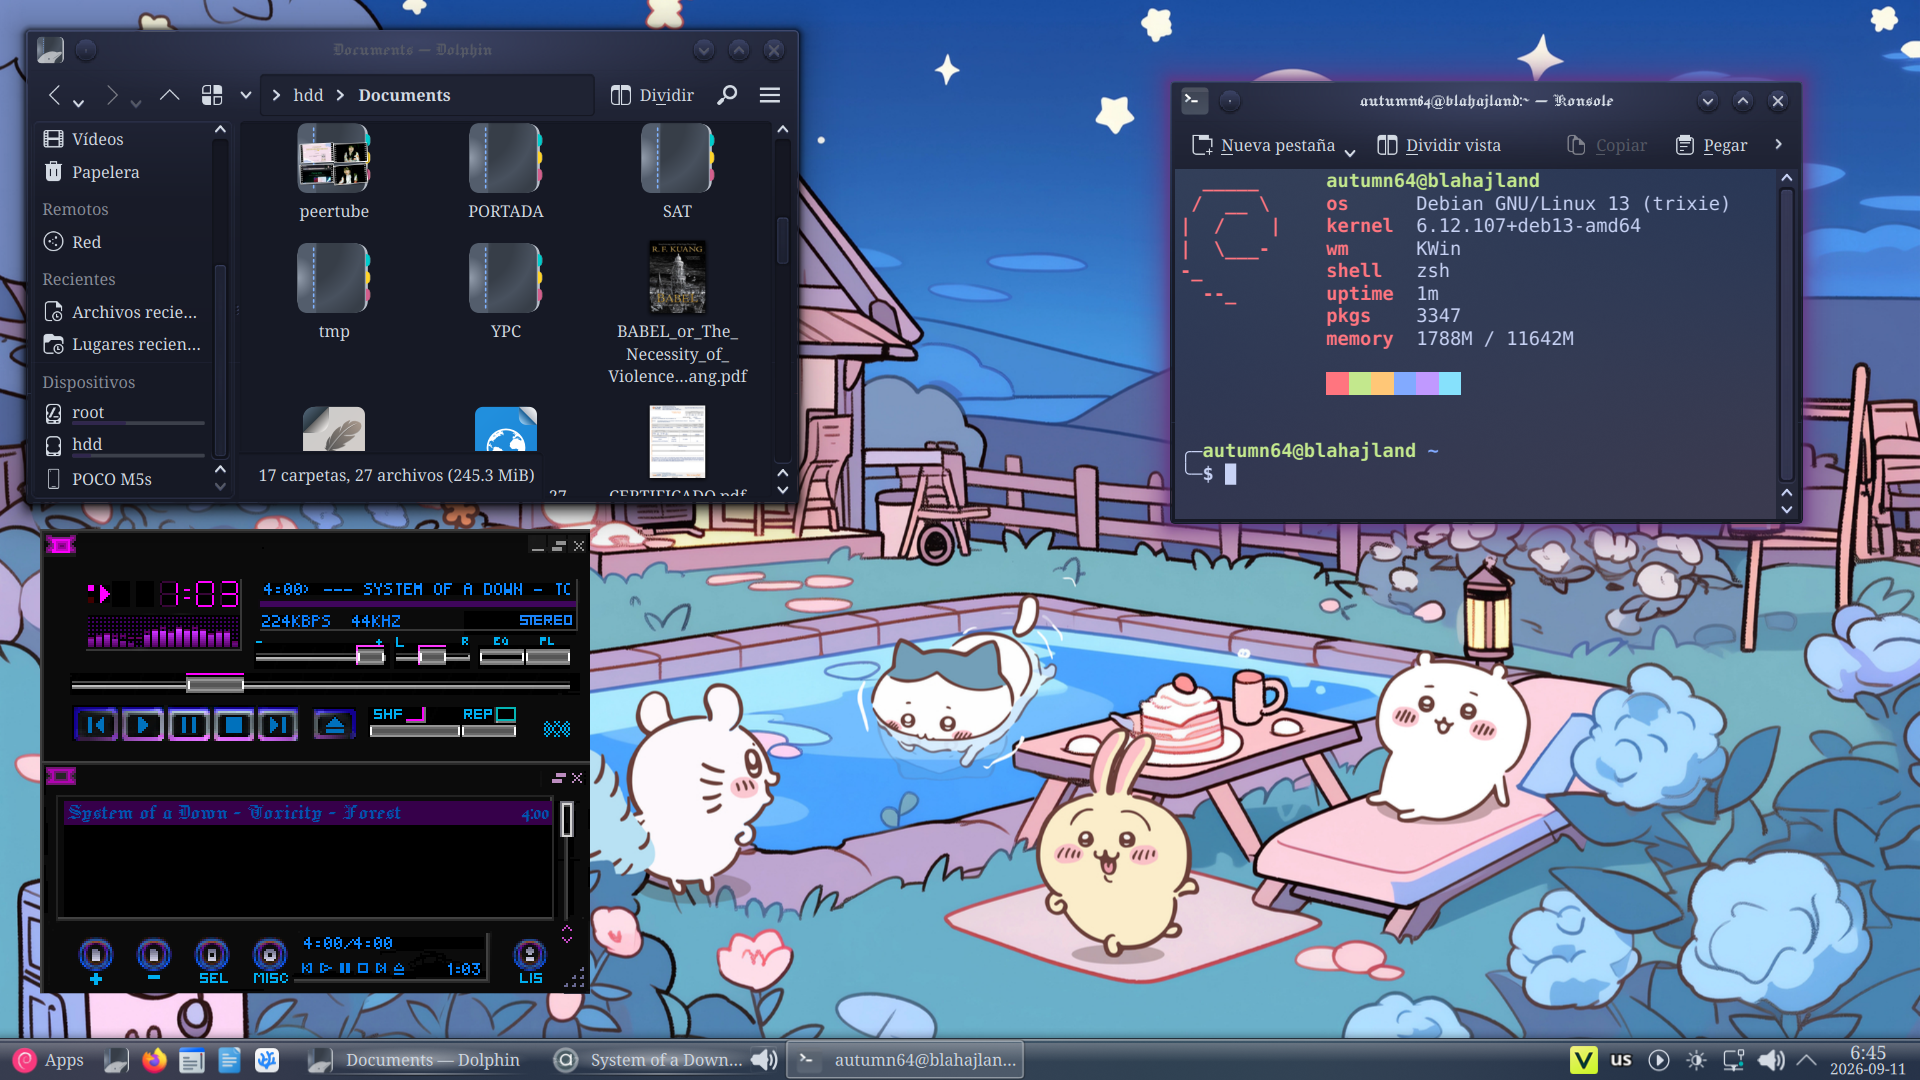Click the volume icon in system tray
The width and height of the screenshot is (1920, 1080).
pos(1771,1060)
